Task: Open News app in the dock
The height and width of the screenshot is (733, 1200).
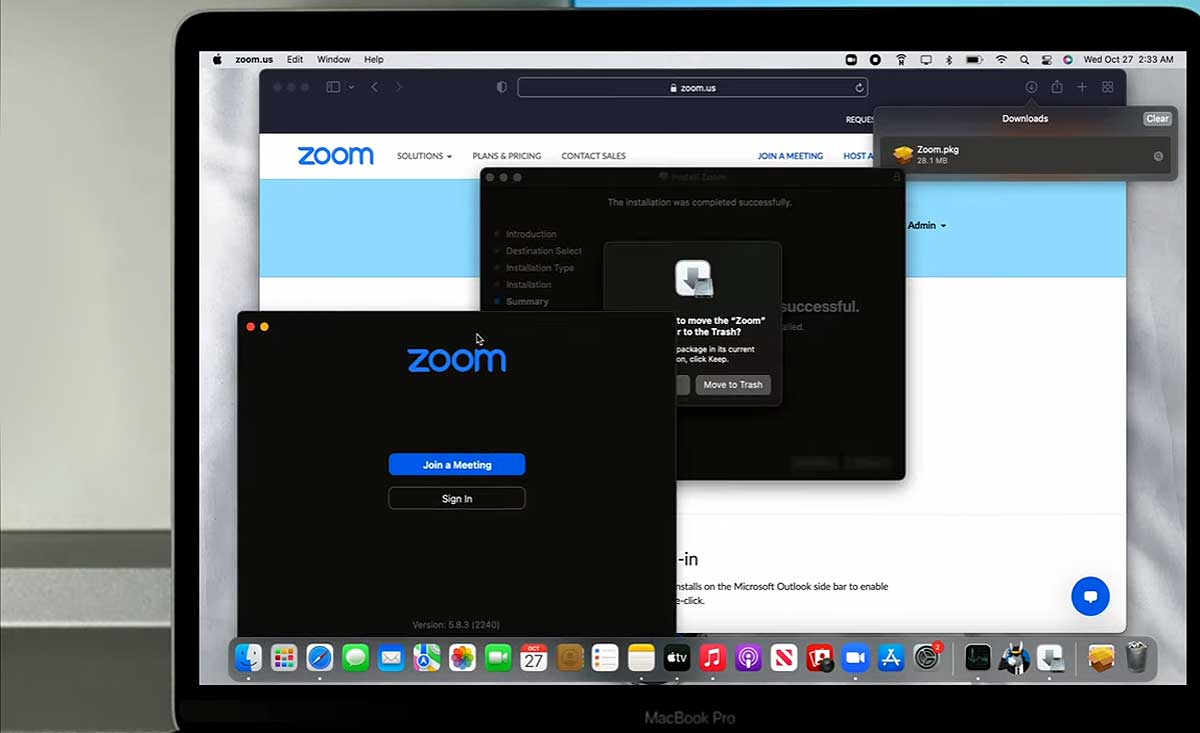Action: pos(784,657)
